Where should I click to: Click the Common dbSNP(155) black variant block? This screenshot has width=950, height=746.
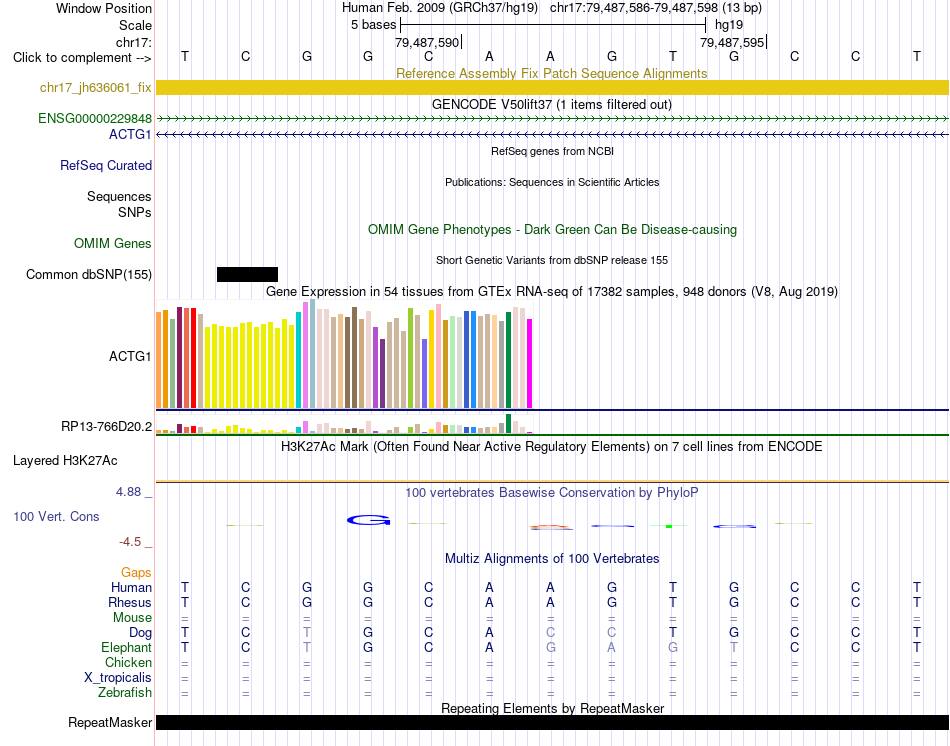(x=247, y=275)
